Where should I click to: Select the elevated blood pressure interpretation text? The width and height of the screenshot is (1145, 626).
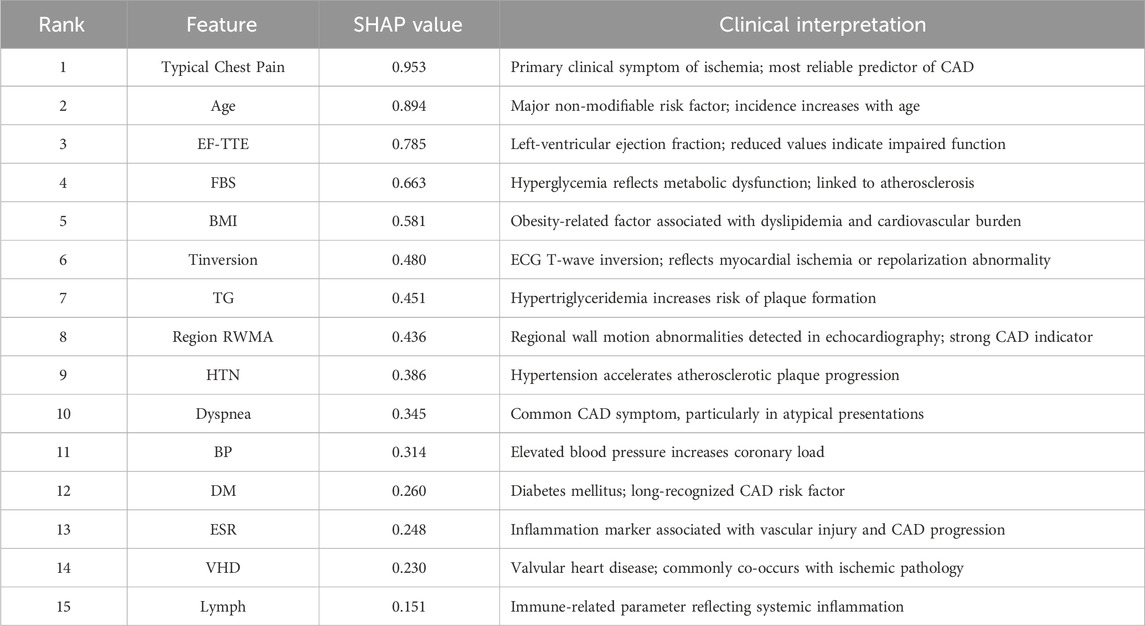pos(667,452)
